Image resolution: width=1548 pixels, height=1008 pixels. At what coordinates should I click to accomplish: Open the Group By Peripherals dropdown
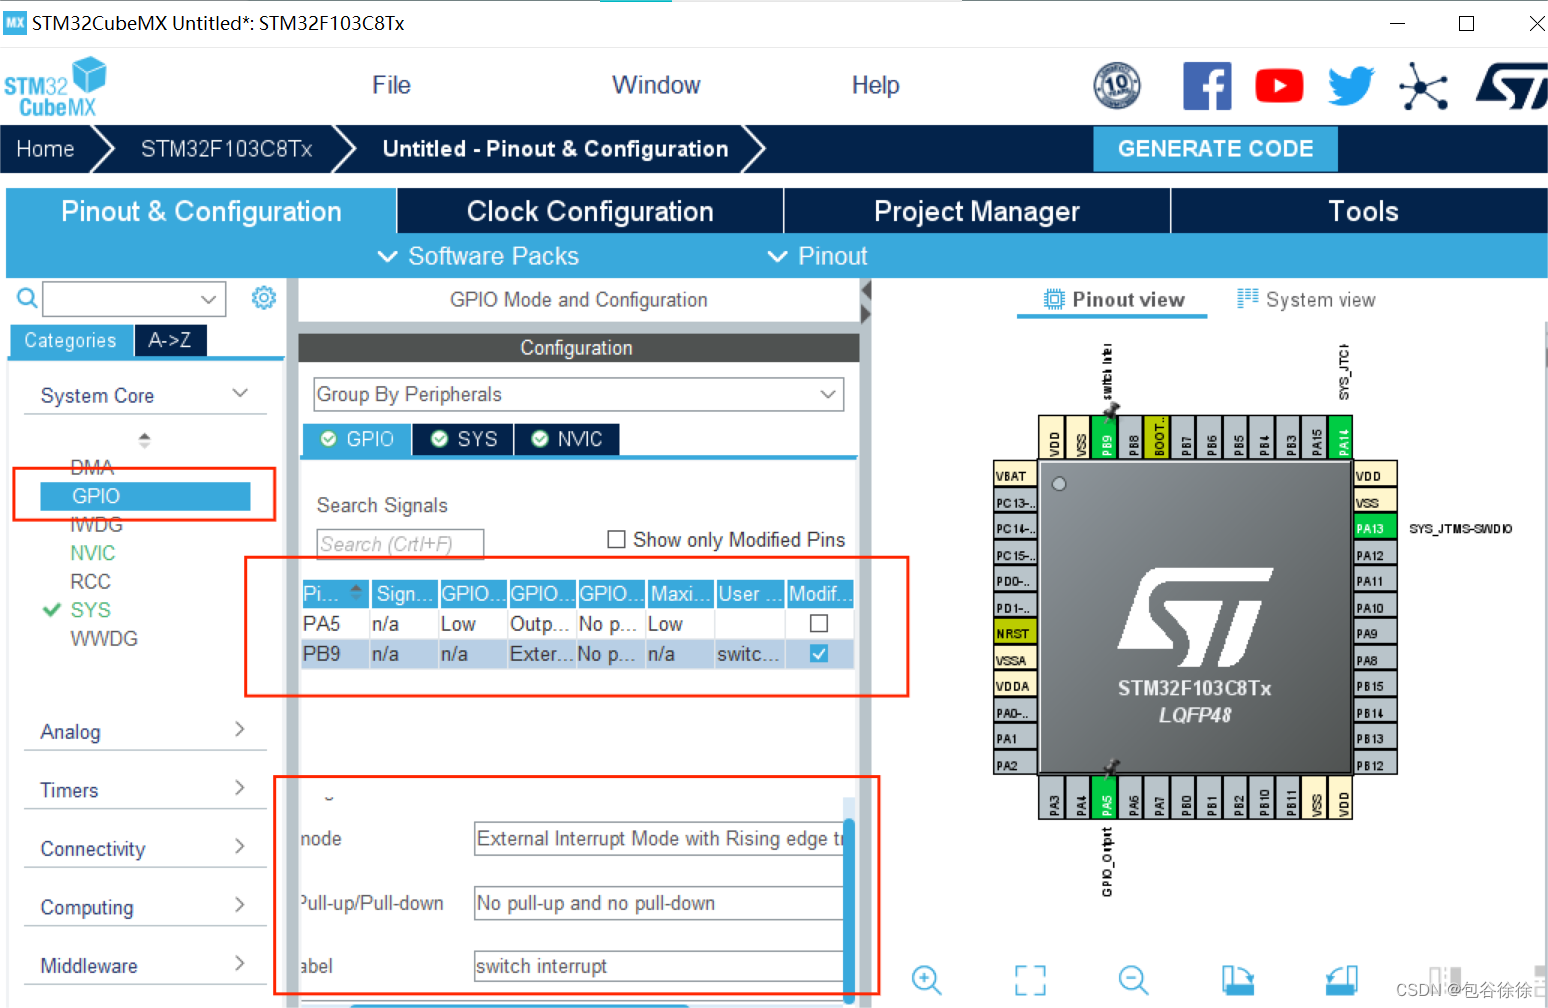pos(578,394)
